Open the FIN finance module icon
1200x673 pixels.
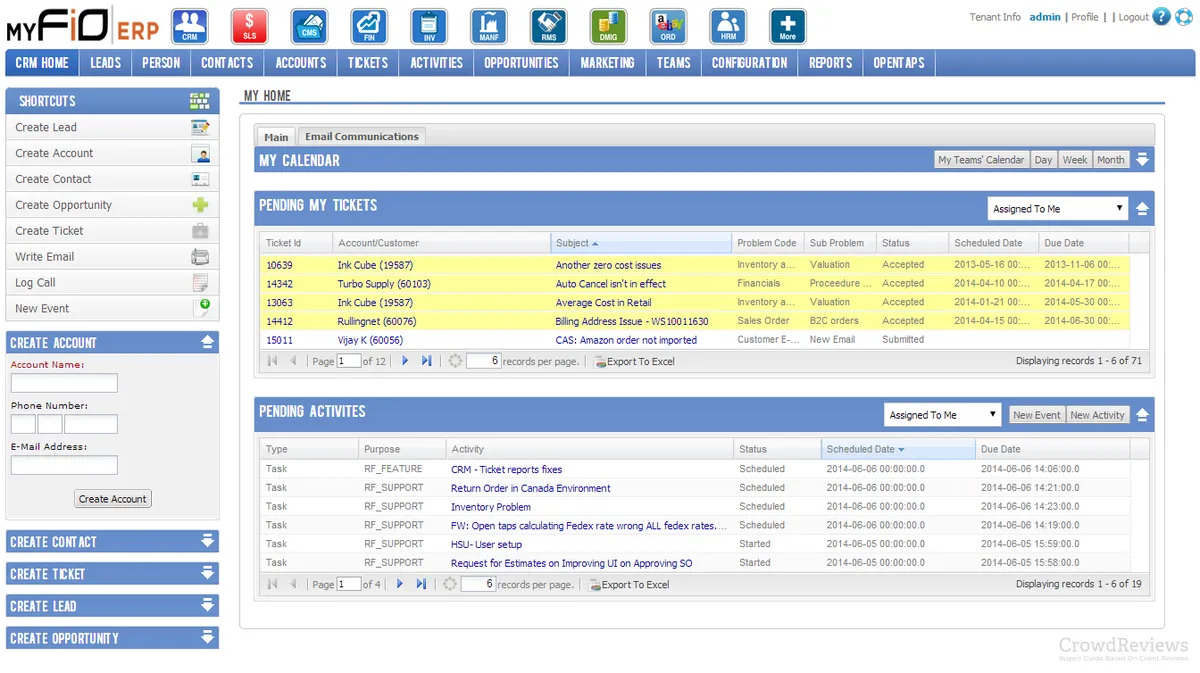point(369,26)
